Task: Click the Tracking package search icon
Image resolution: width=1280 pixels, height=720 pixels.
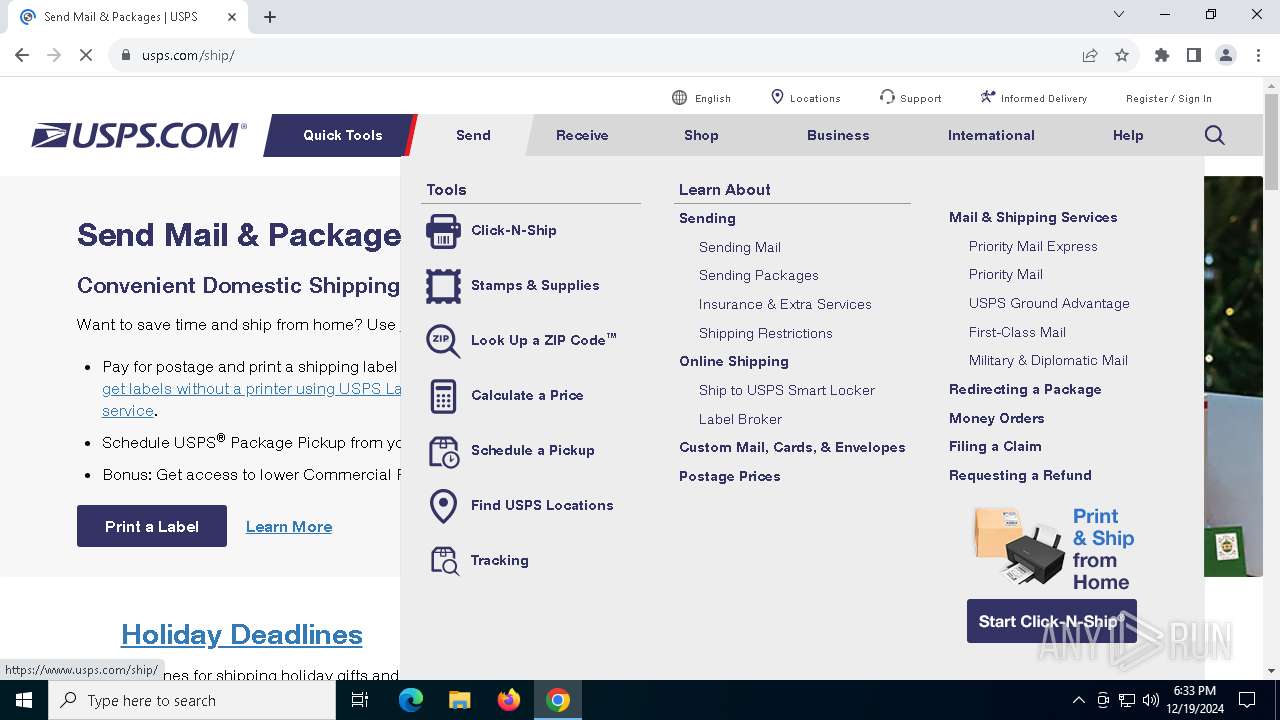Action: click(443, 561)
